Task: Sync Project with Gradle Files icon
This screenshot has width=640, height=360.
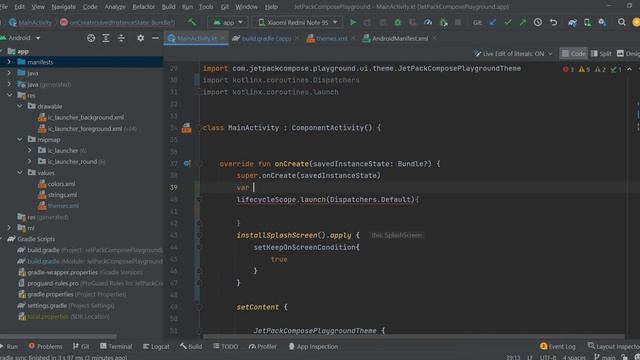Action: tap(572, 22)
